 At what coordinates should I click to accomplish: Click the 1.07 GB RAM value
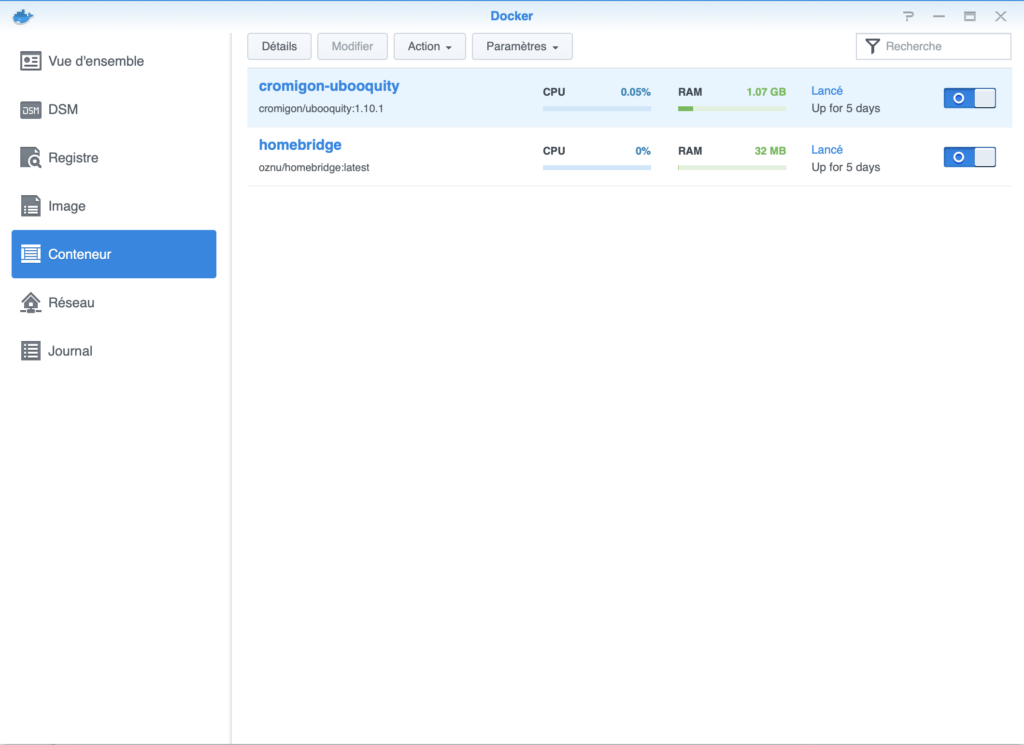[766, 92]
